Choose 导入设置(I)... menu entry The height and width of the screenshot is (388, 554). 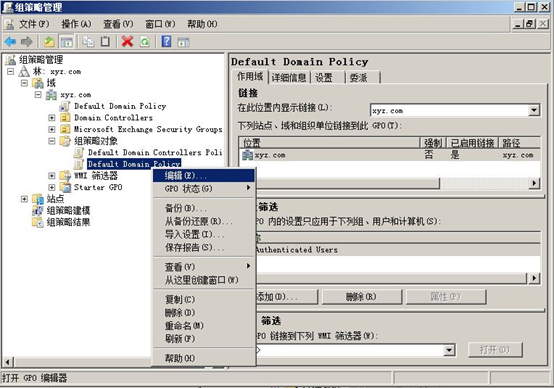tap(204, 234)
